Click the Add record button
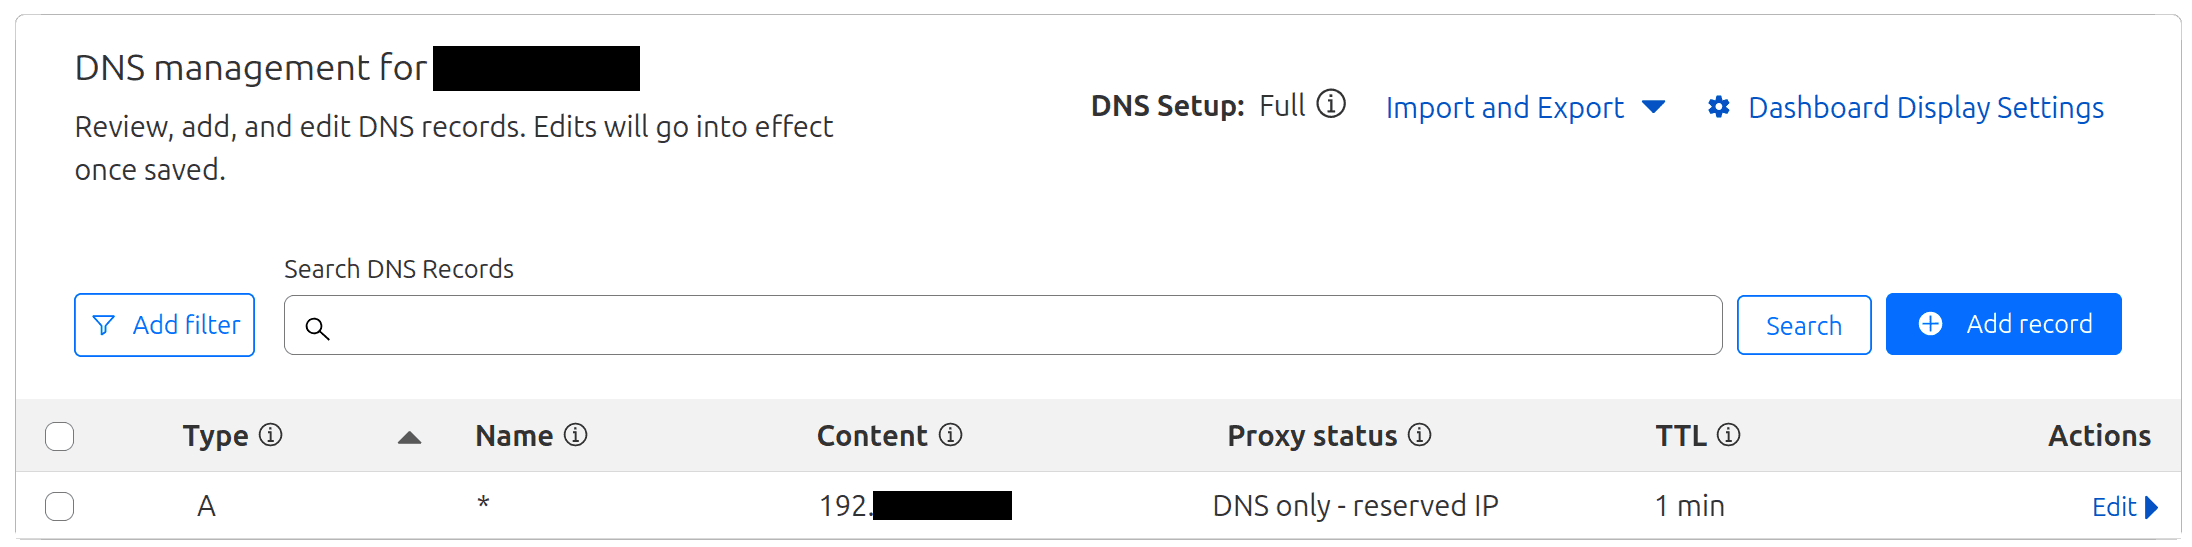2192x547 pixels. tap(2004, 324)
